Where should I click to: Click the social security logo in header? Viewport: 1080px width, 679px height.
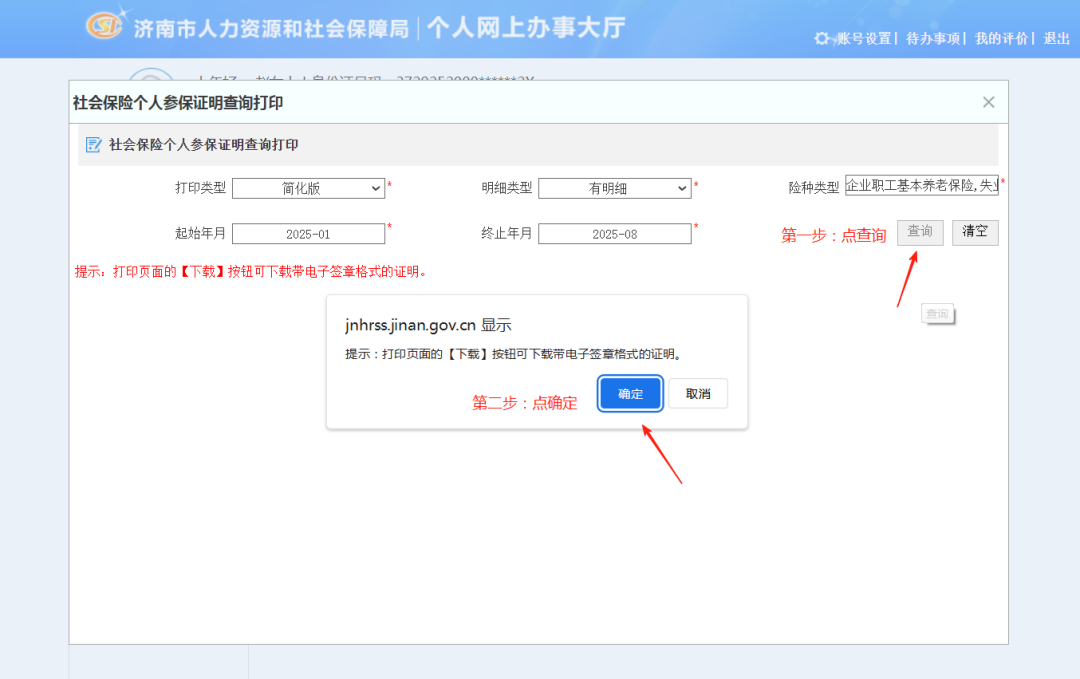105,25
